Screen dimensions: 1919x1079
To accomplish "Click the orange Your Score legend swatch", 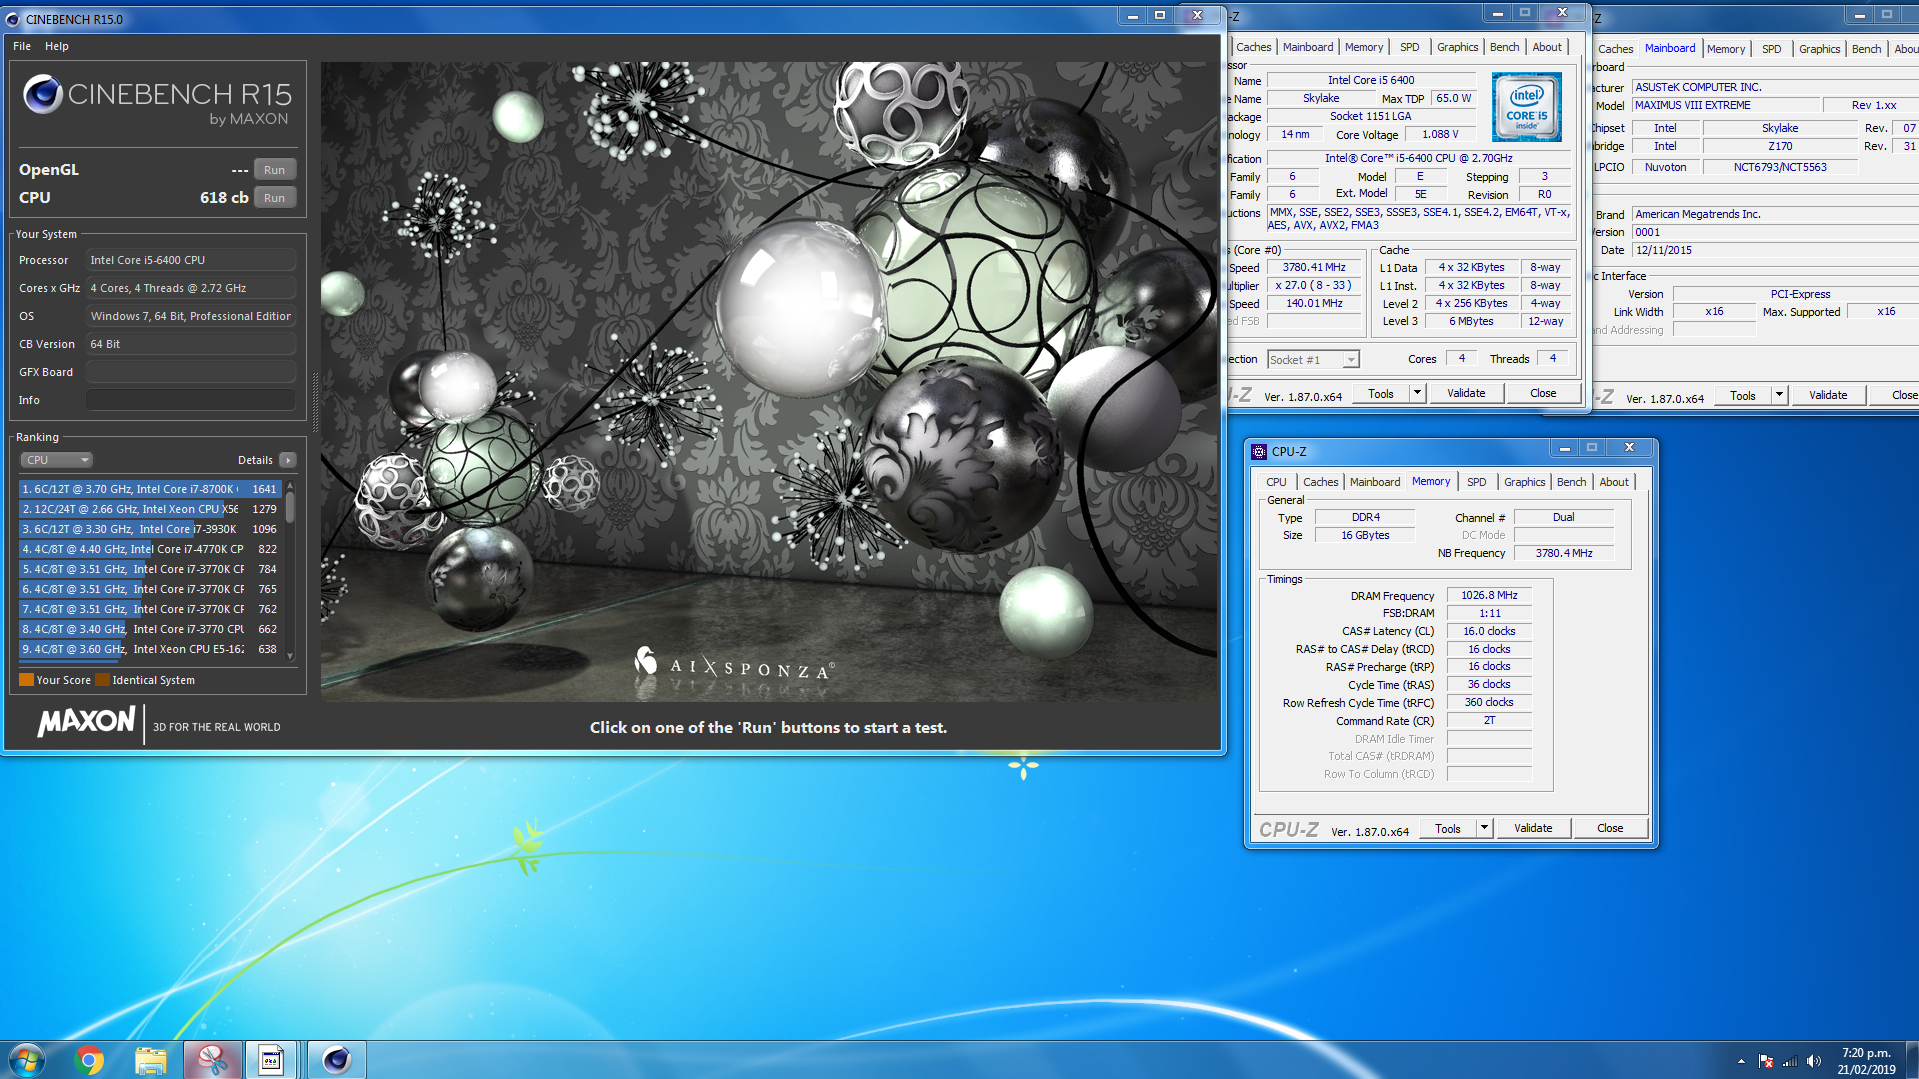I will click(x=26, y=680).
